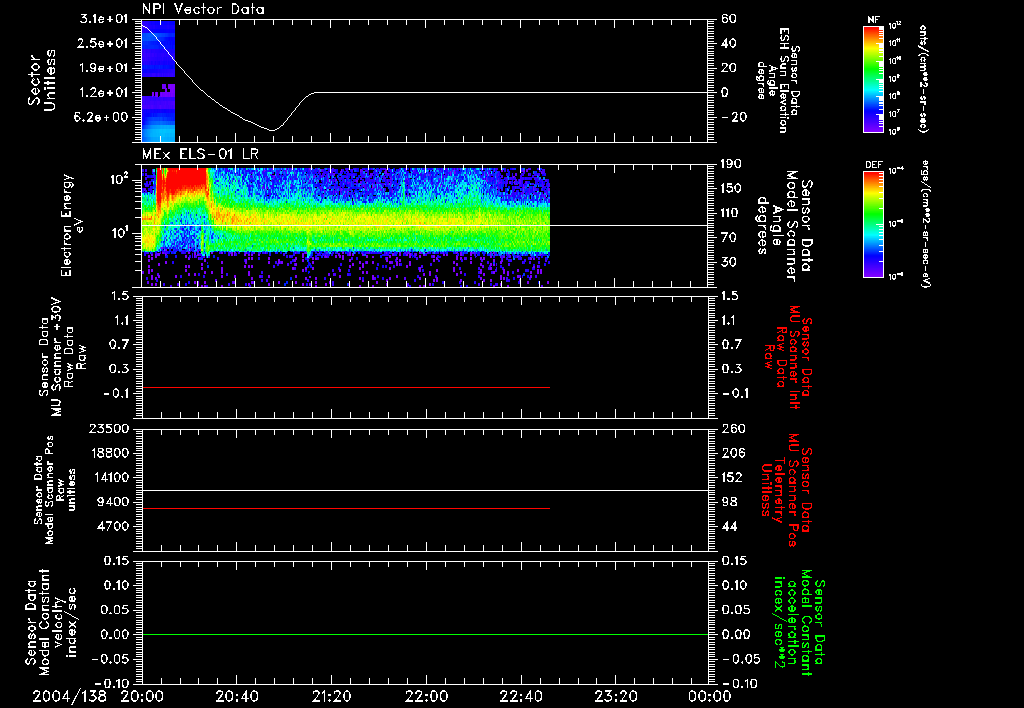Click the 20:40 time axis label
The height and width of the screenshot is (708, 1024).
tap(236, 696)
